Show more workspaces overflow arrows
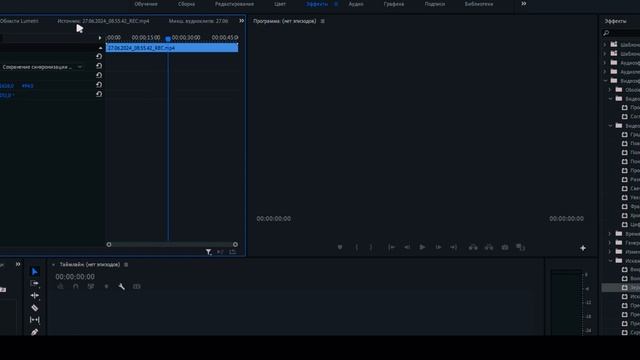The width and height of the screenshot is (640, 360). click(x=524, y=4)
